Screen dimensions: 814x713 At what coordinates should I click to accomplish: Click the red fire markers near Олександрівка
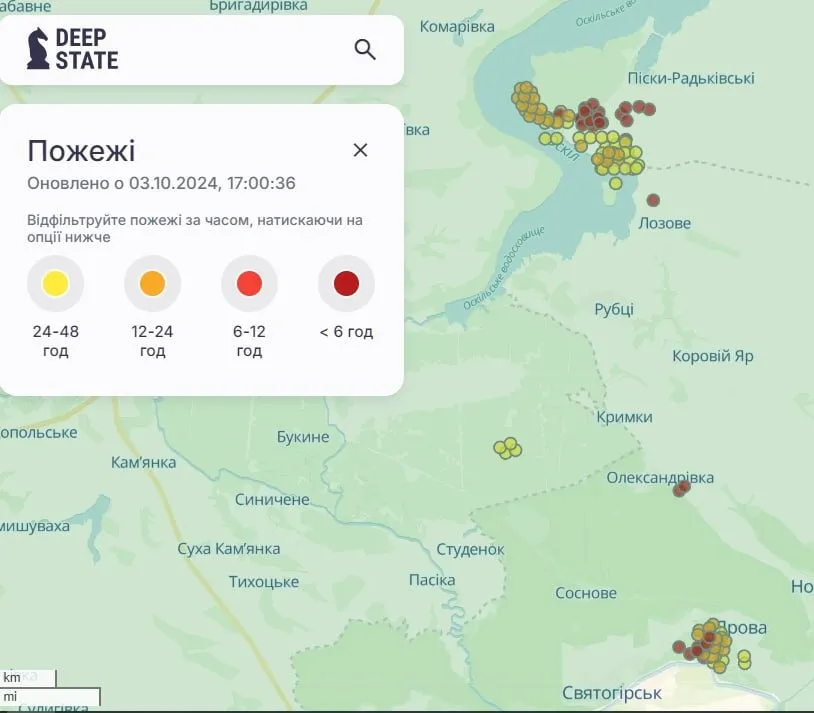pyautogui.click(x=682, y=489)
